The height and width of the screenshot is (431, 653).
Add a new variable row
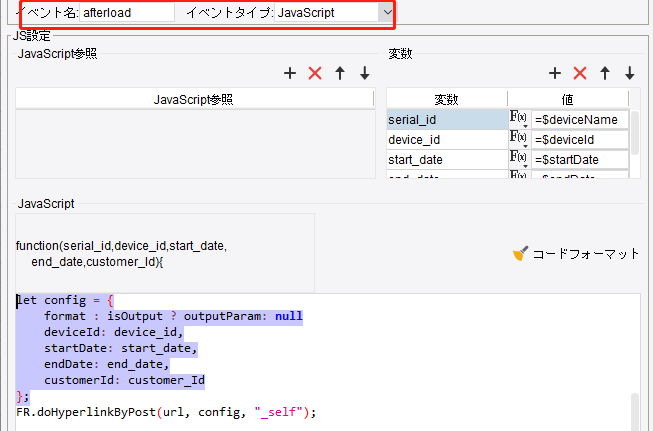(x=555, y=73)
